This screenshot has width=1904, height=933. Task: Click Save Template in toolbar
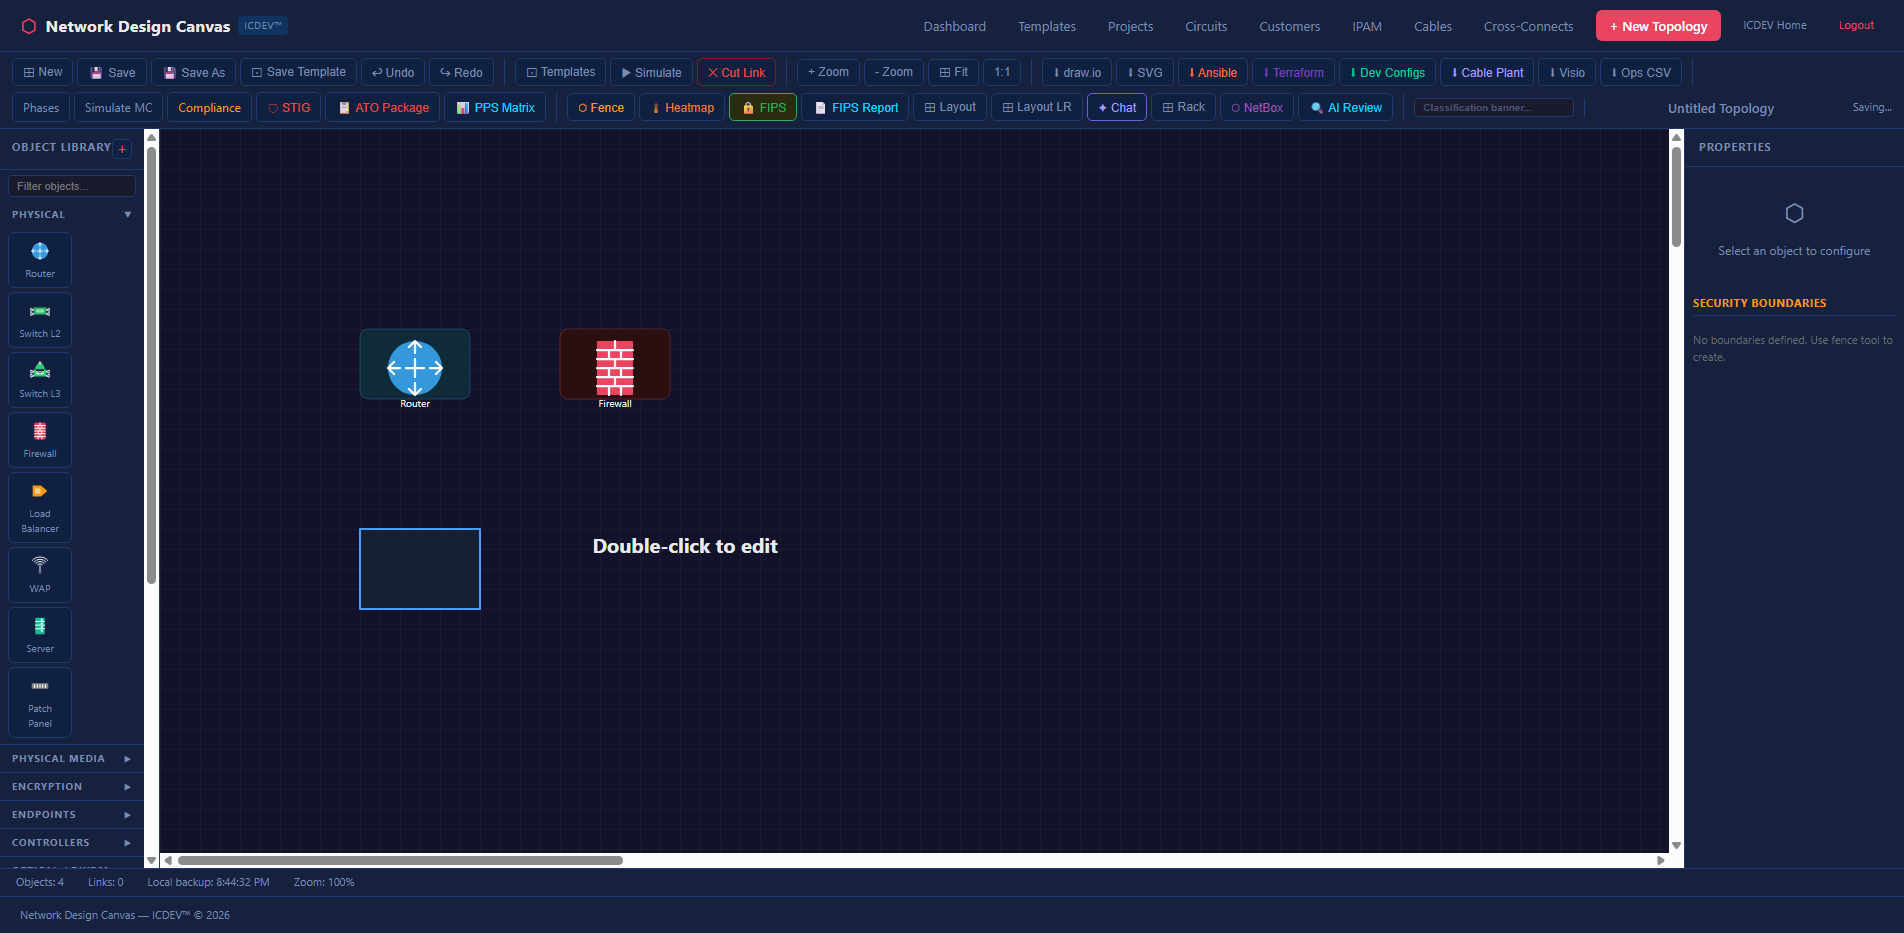(x=298, y=72)
